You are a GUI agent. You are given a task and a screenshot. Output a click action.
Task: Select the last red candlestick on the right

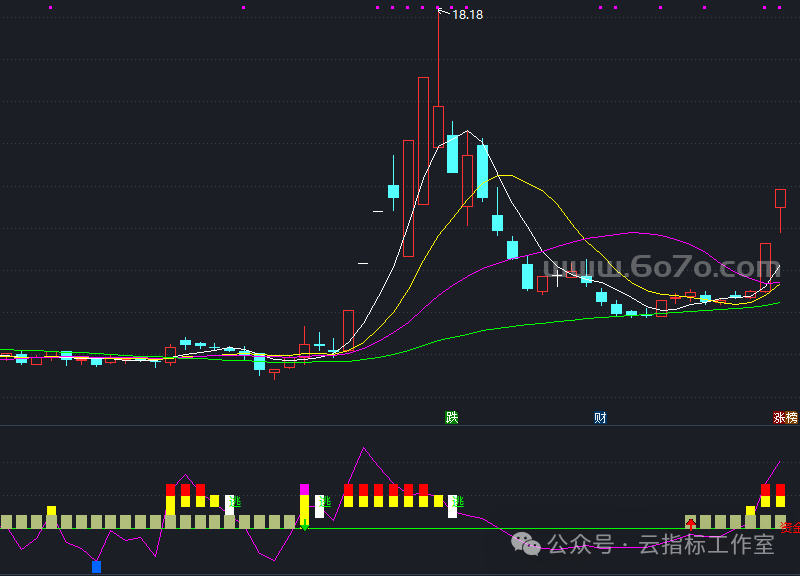[x=780, y=198]
